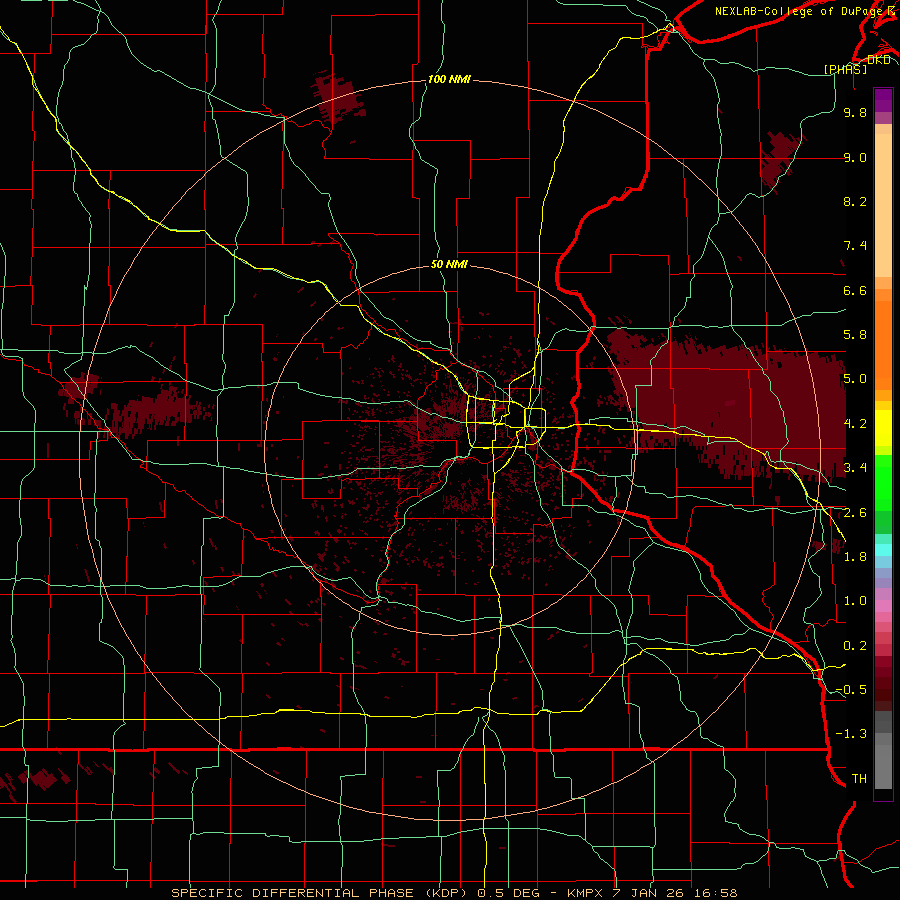The width and height of the screenshot is (900, 900).
Task: Select the 1.0 value on the scale
Action: coord(855,601)
